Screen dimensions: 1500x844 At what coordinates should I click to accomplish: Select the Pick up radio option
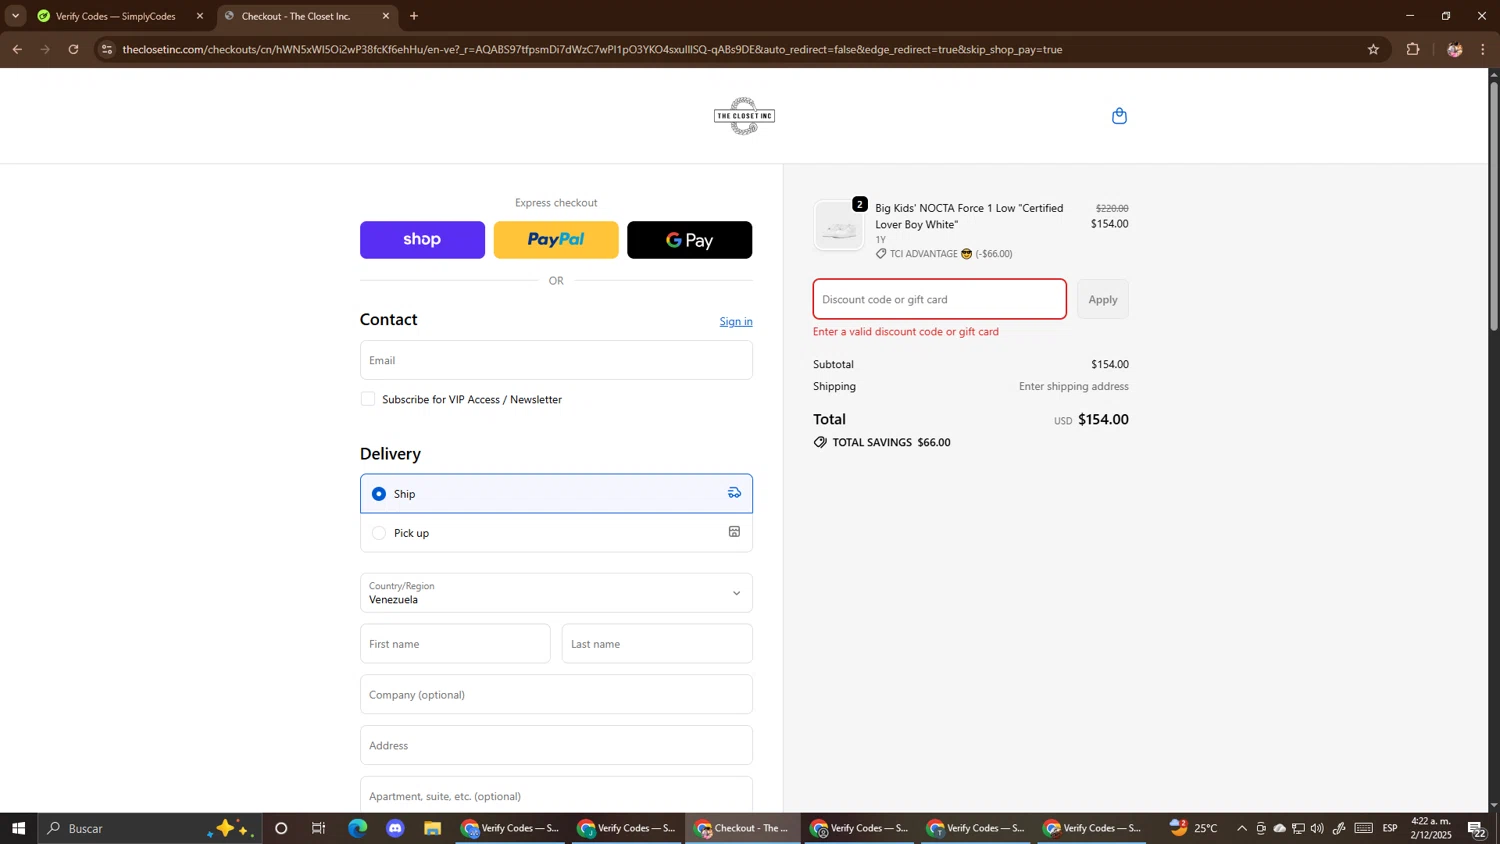[x=379, y=533]
